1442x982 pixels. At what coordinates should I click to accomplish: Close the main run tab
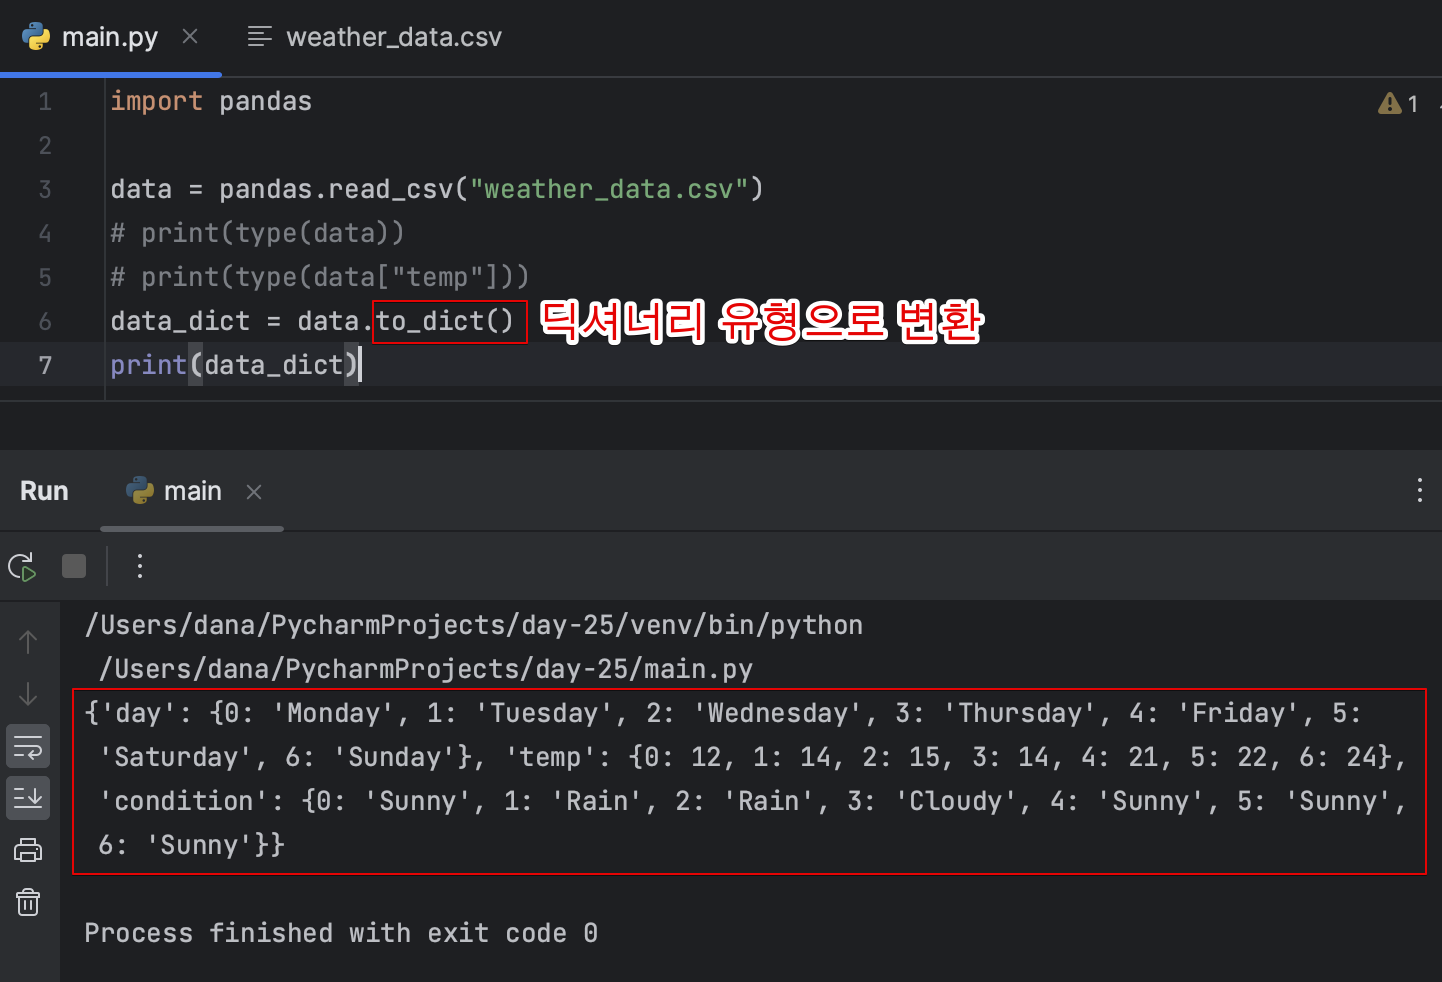pyautogui.click(x=254, y=492)
